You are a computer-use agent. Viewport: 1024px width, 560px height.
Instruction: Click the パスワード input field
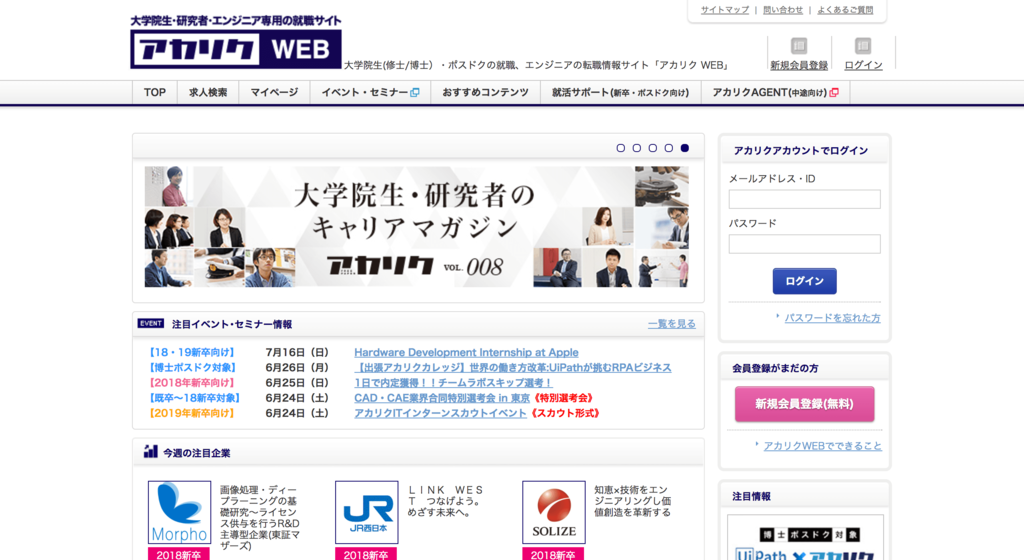805,244
